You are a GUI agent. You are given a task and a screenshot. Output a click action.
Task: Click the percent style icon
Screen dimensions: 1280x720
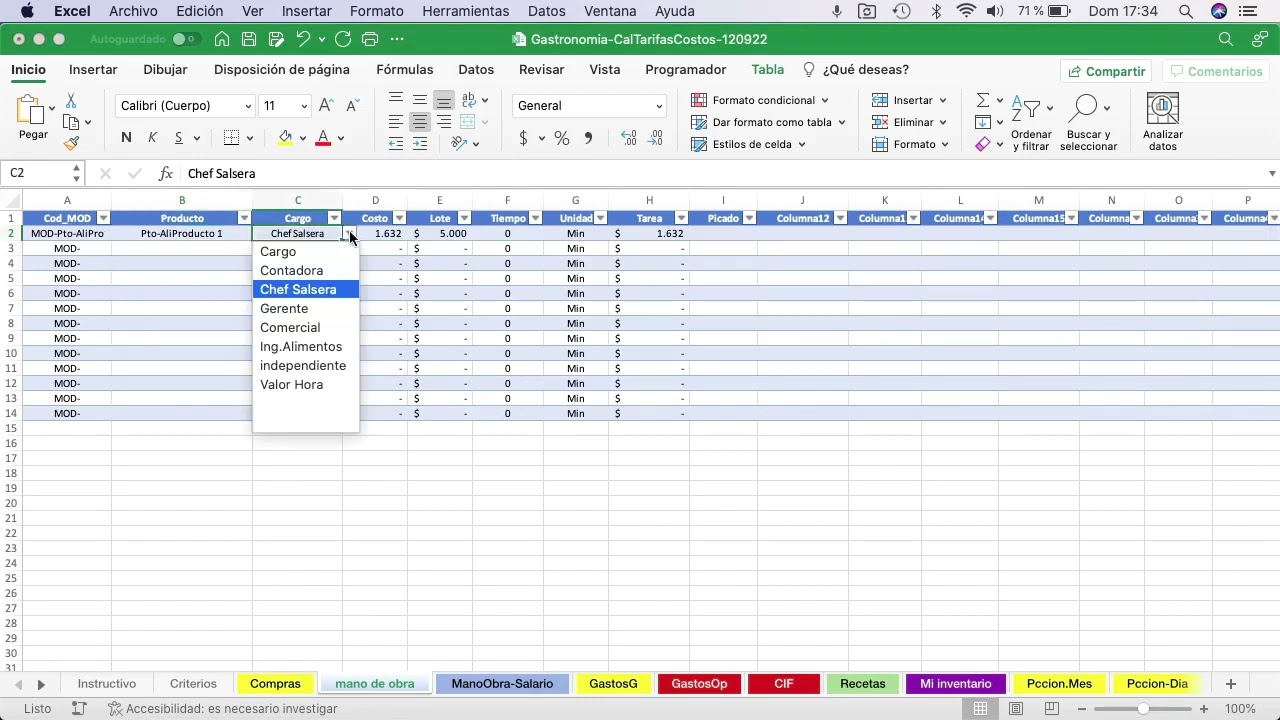pyautogui.click(x=562, y=138)
